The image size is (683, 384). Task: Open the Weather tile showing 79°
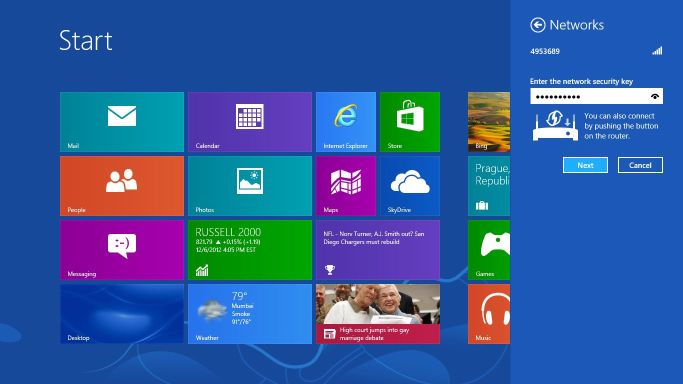click(250, 314)
